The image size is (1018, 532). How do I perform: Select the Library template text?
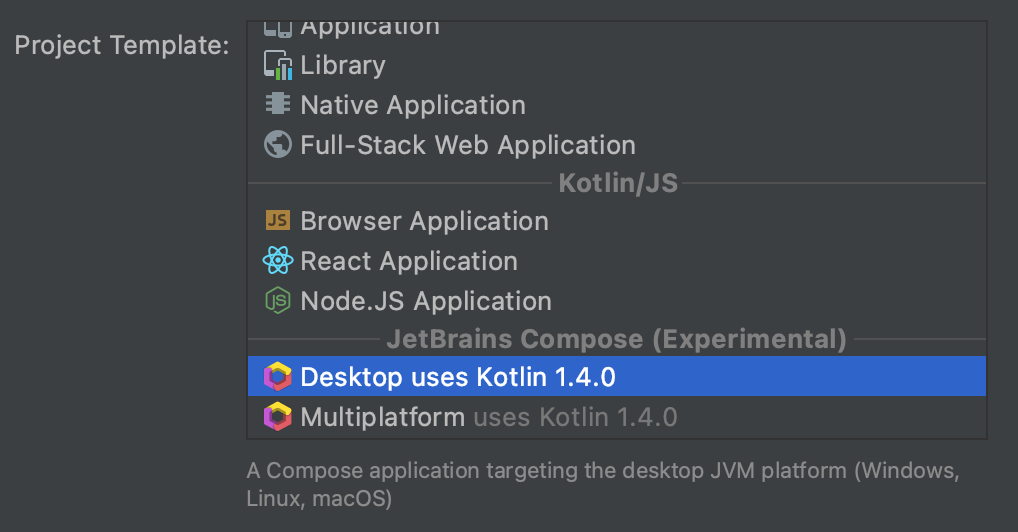coord(343,66)
